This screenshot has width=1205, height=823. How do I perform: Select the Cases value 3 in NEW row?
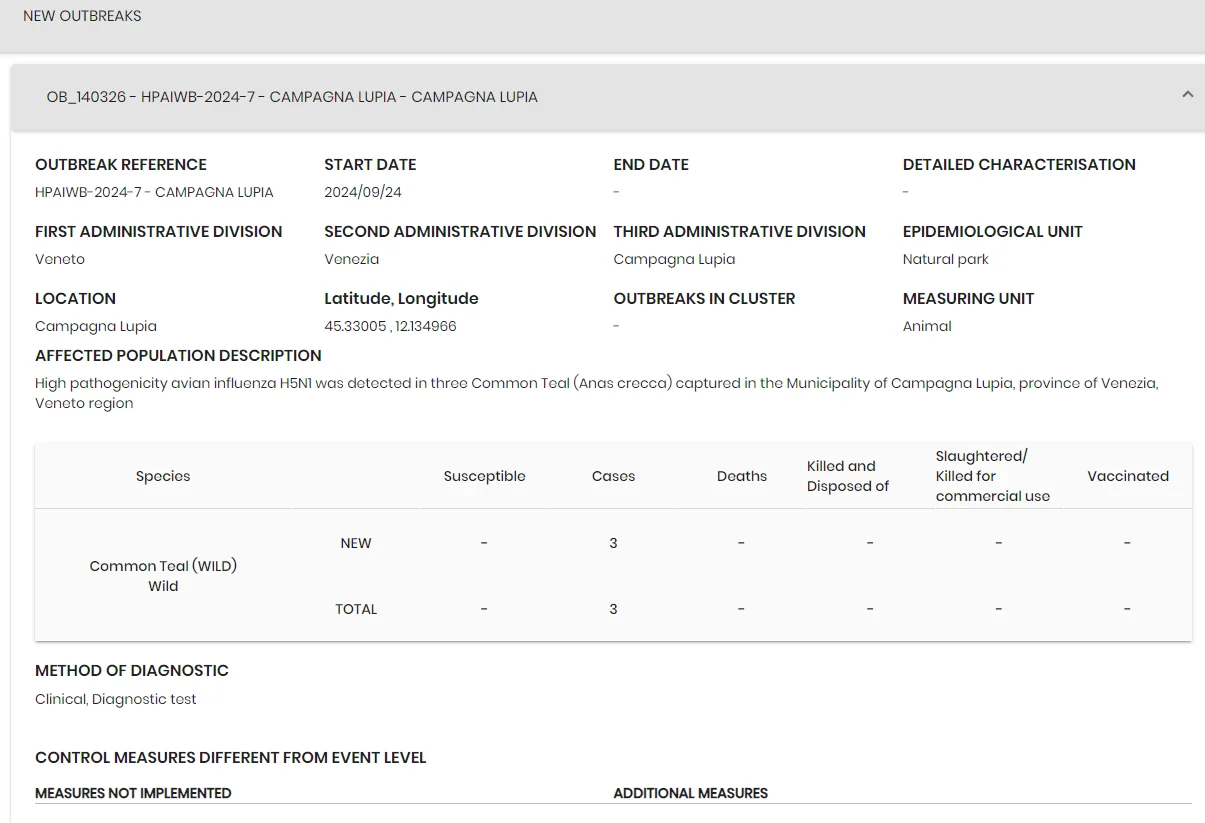[613, 543]
